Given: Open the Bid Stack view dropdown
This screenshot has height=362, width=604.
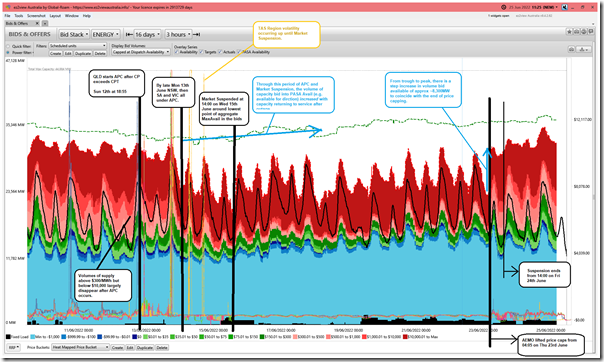Looking at the screenshot, I should (74, 34).
